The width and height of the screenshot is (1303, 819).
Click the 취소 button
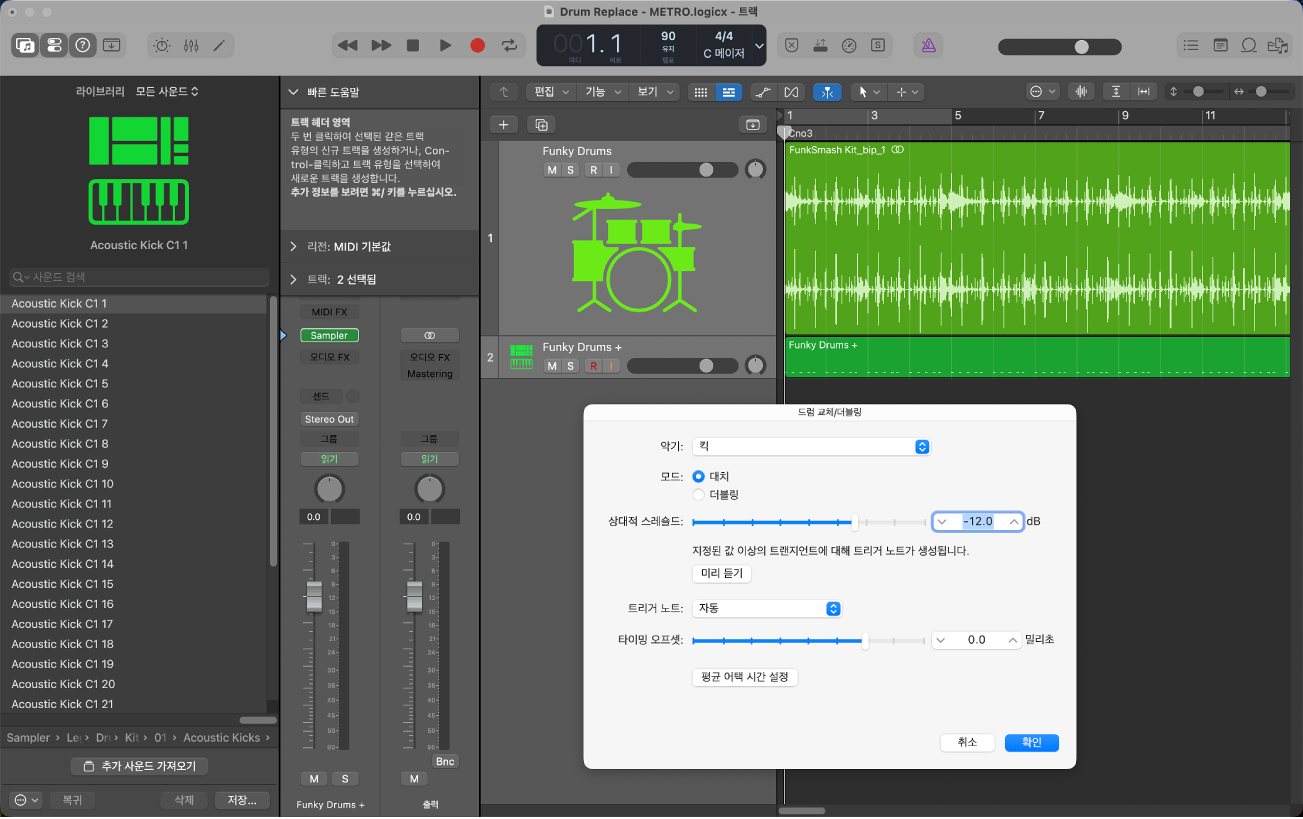(x=967, y=742)
